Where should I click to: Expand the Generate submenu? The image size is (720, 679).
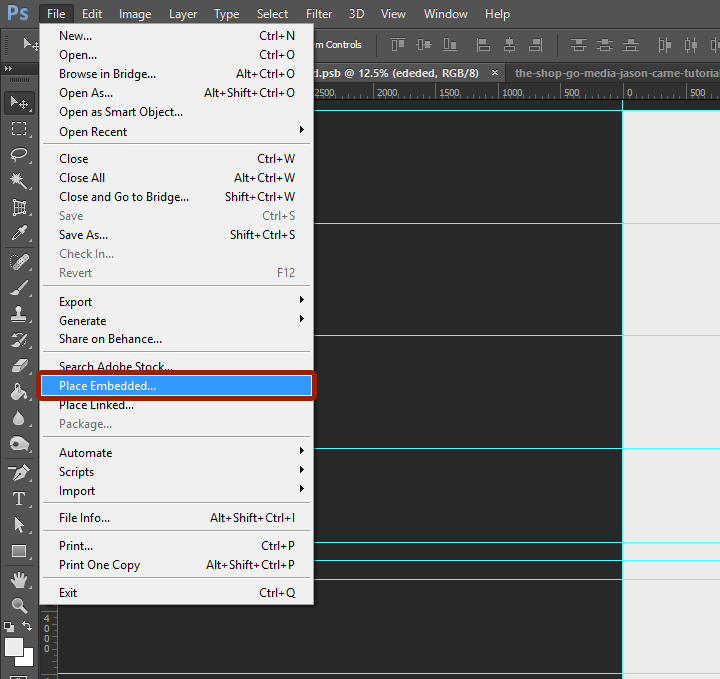(x=176, y=320)
